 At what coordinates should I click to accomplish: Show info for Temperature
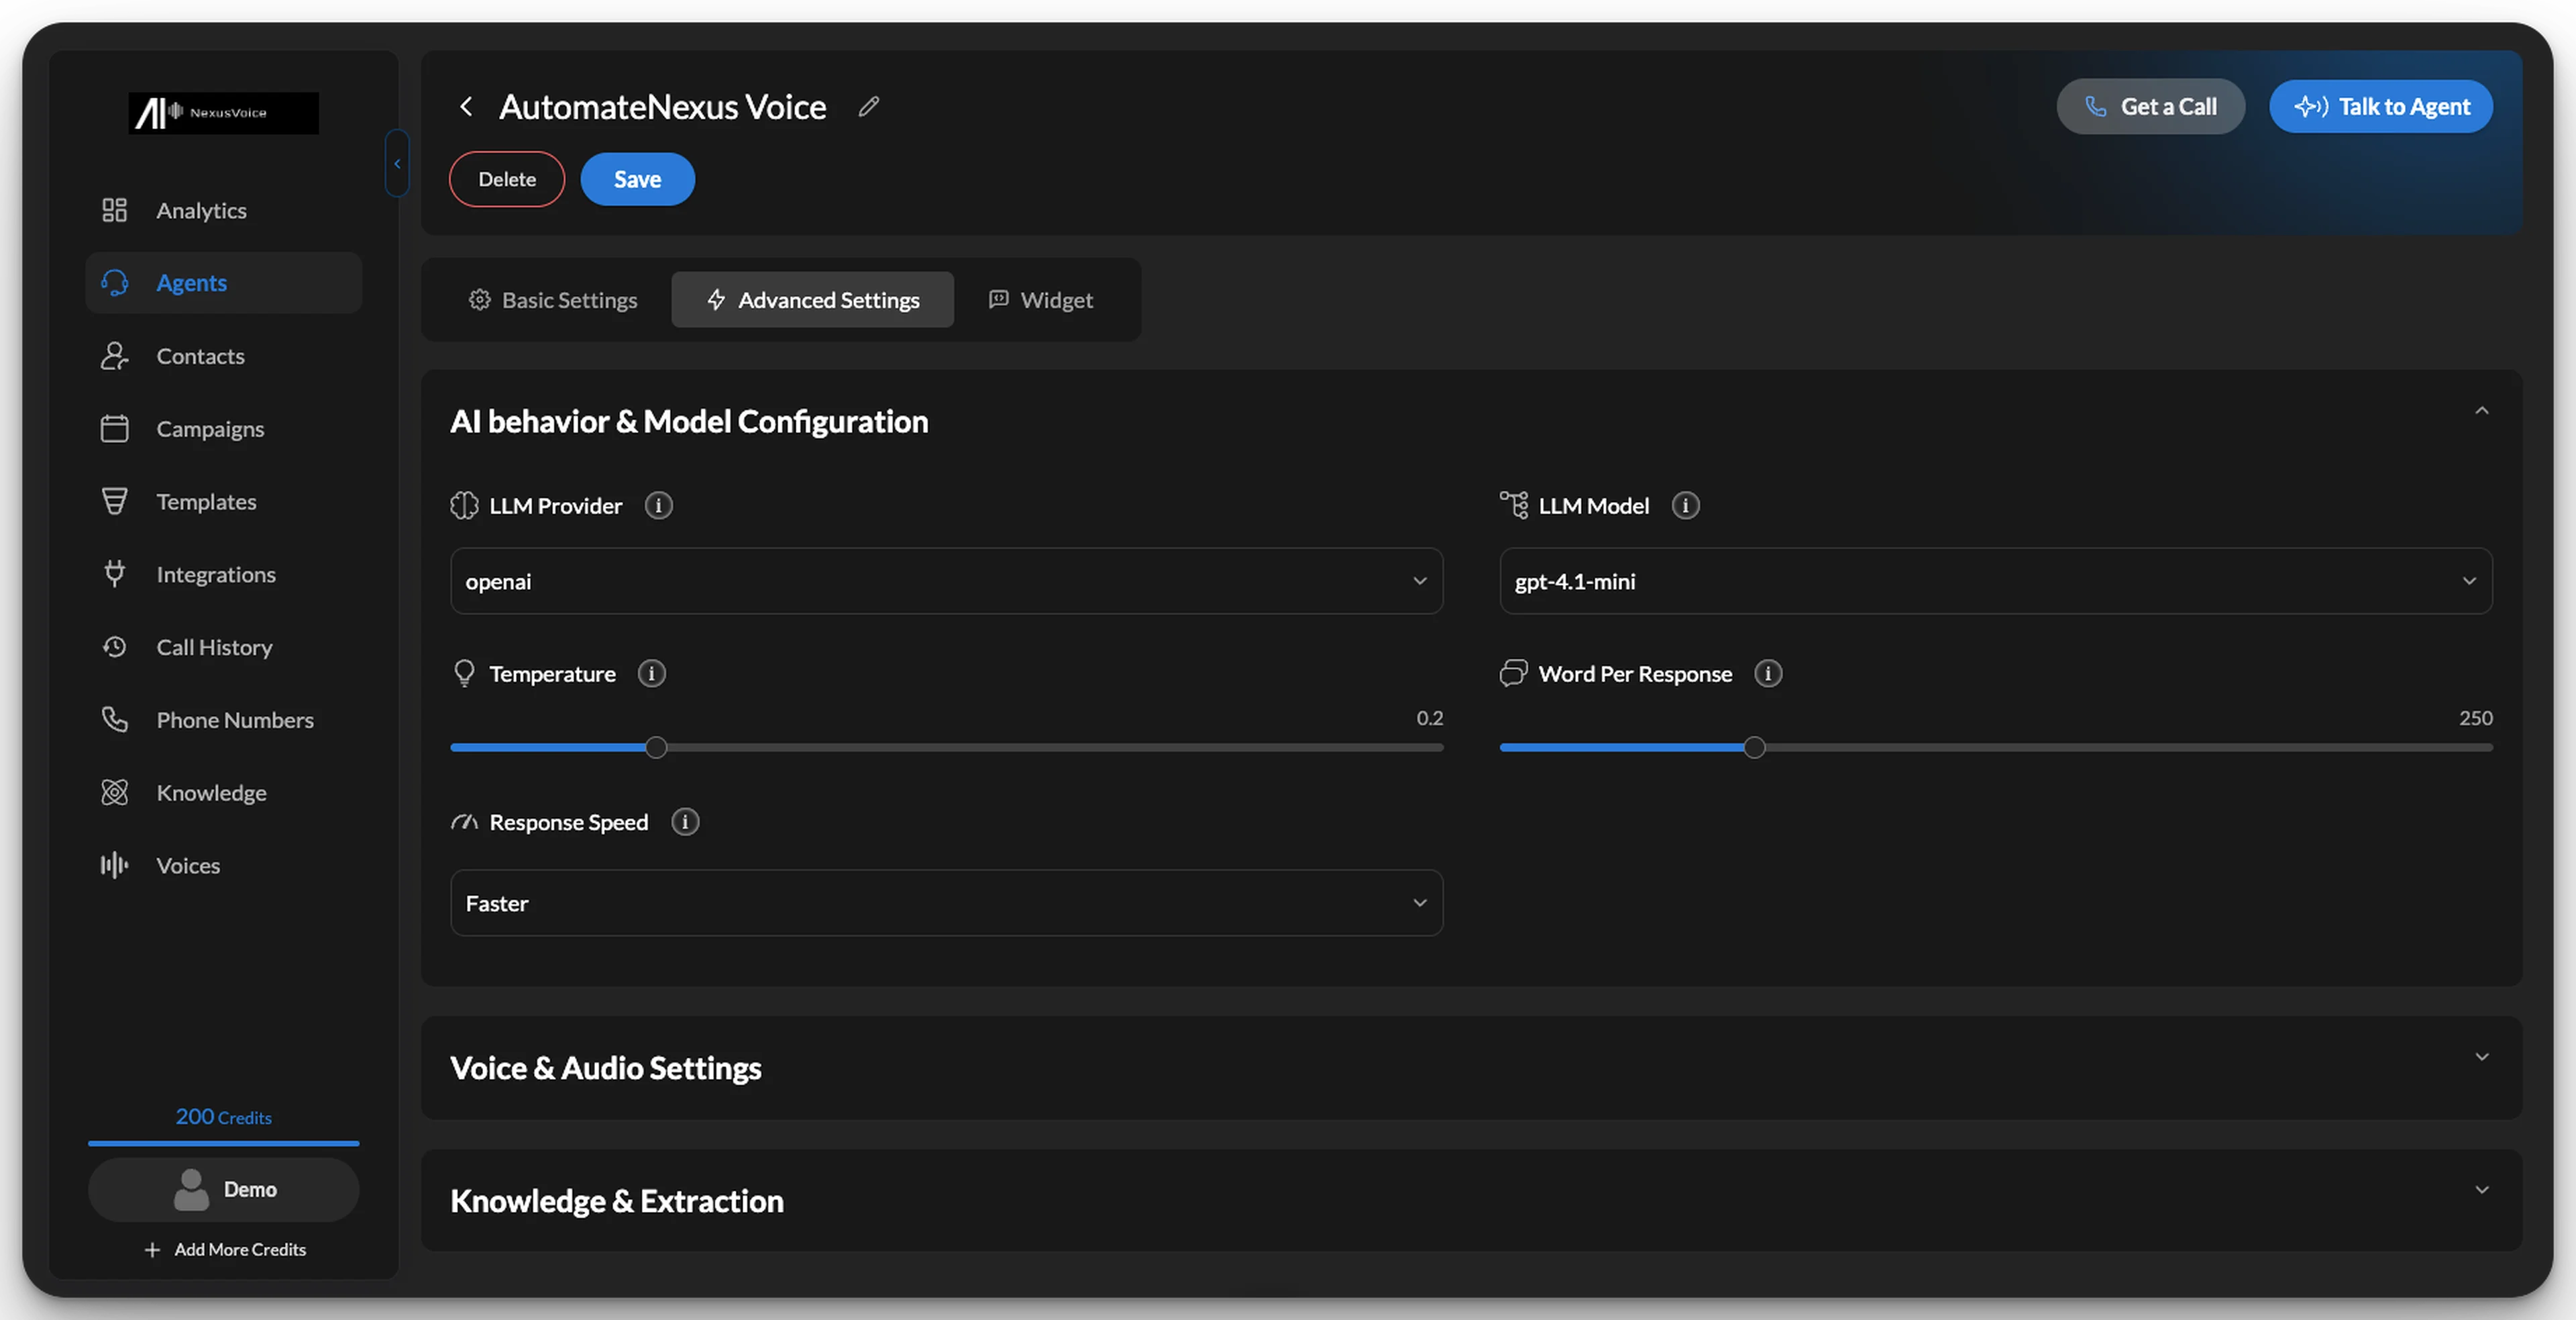pyautogui.click(x=651, y=674)
